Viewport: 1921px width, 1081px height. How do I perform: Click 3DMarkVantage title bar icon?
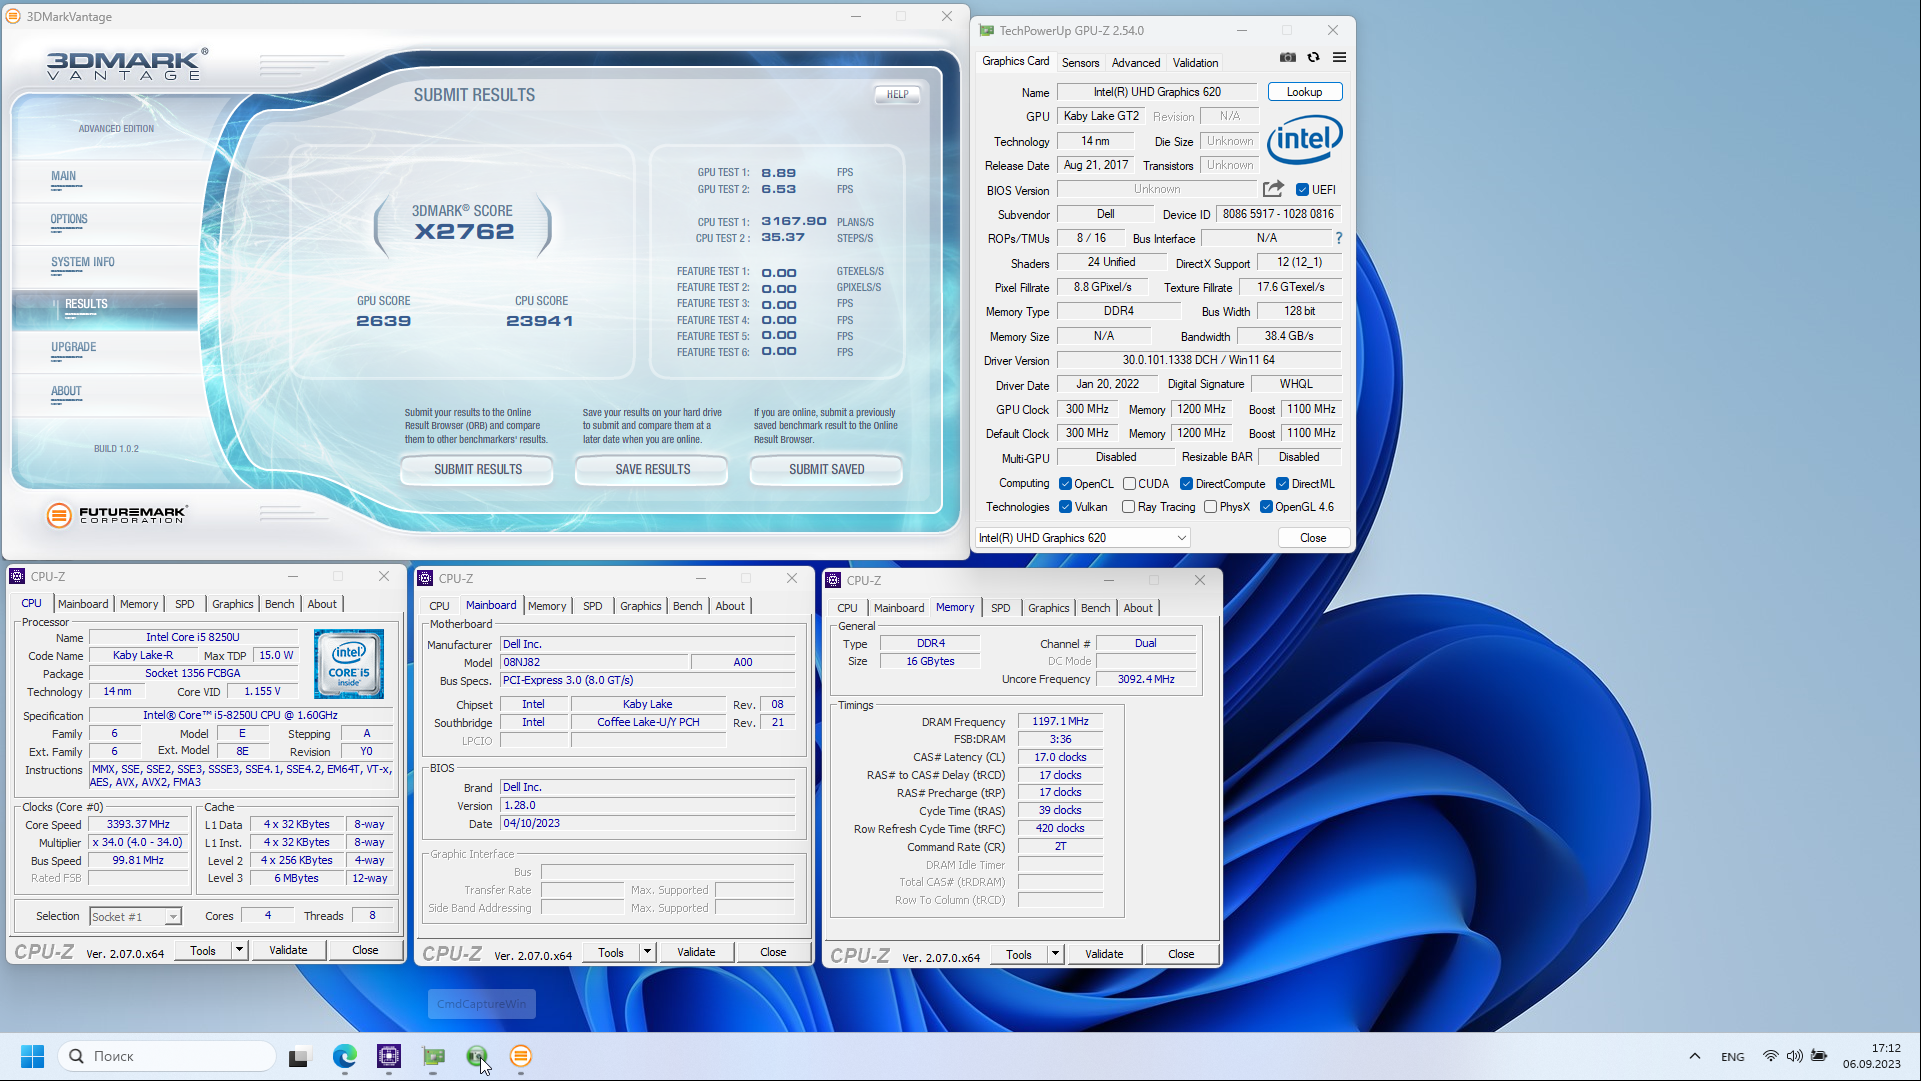13,16
